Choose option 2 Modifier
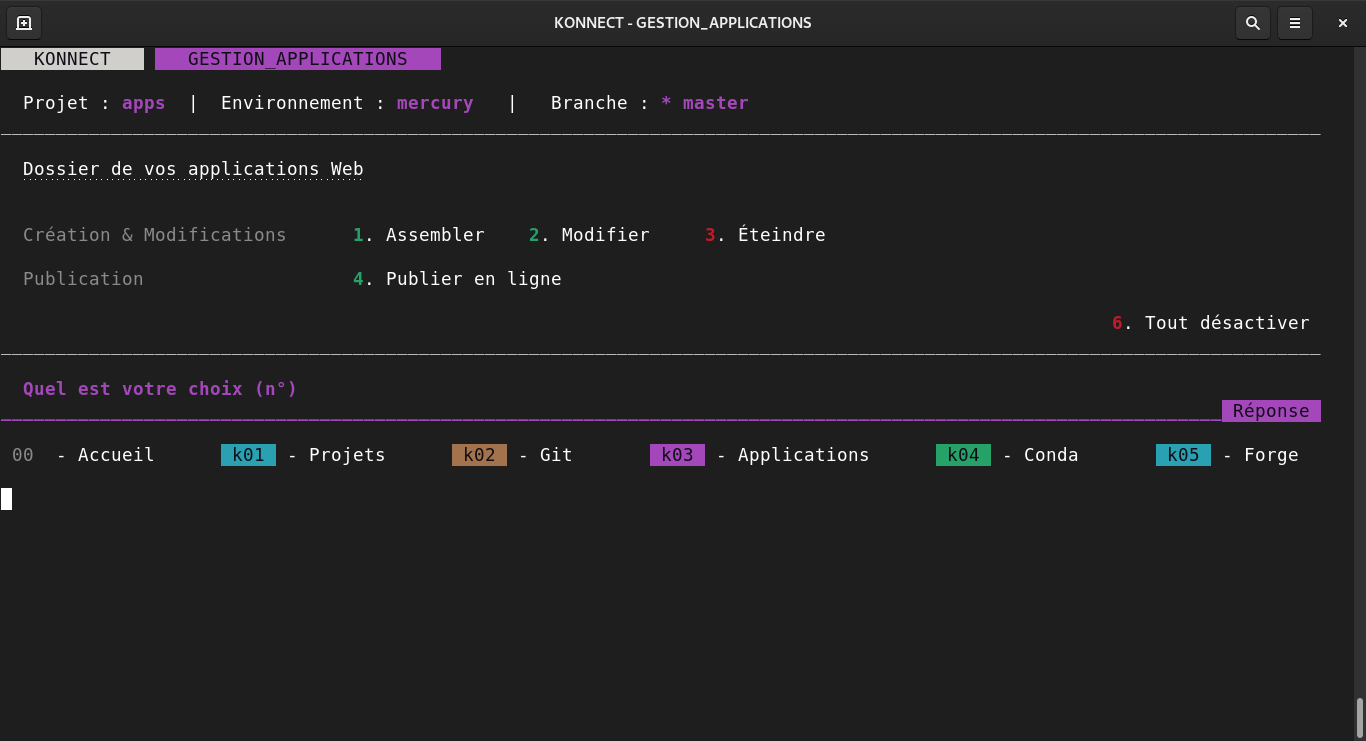Screen dimensions: 1366x741 590,235
